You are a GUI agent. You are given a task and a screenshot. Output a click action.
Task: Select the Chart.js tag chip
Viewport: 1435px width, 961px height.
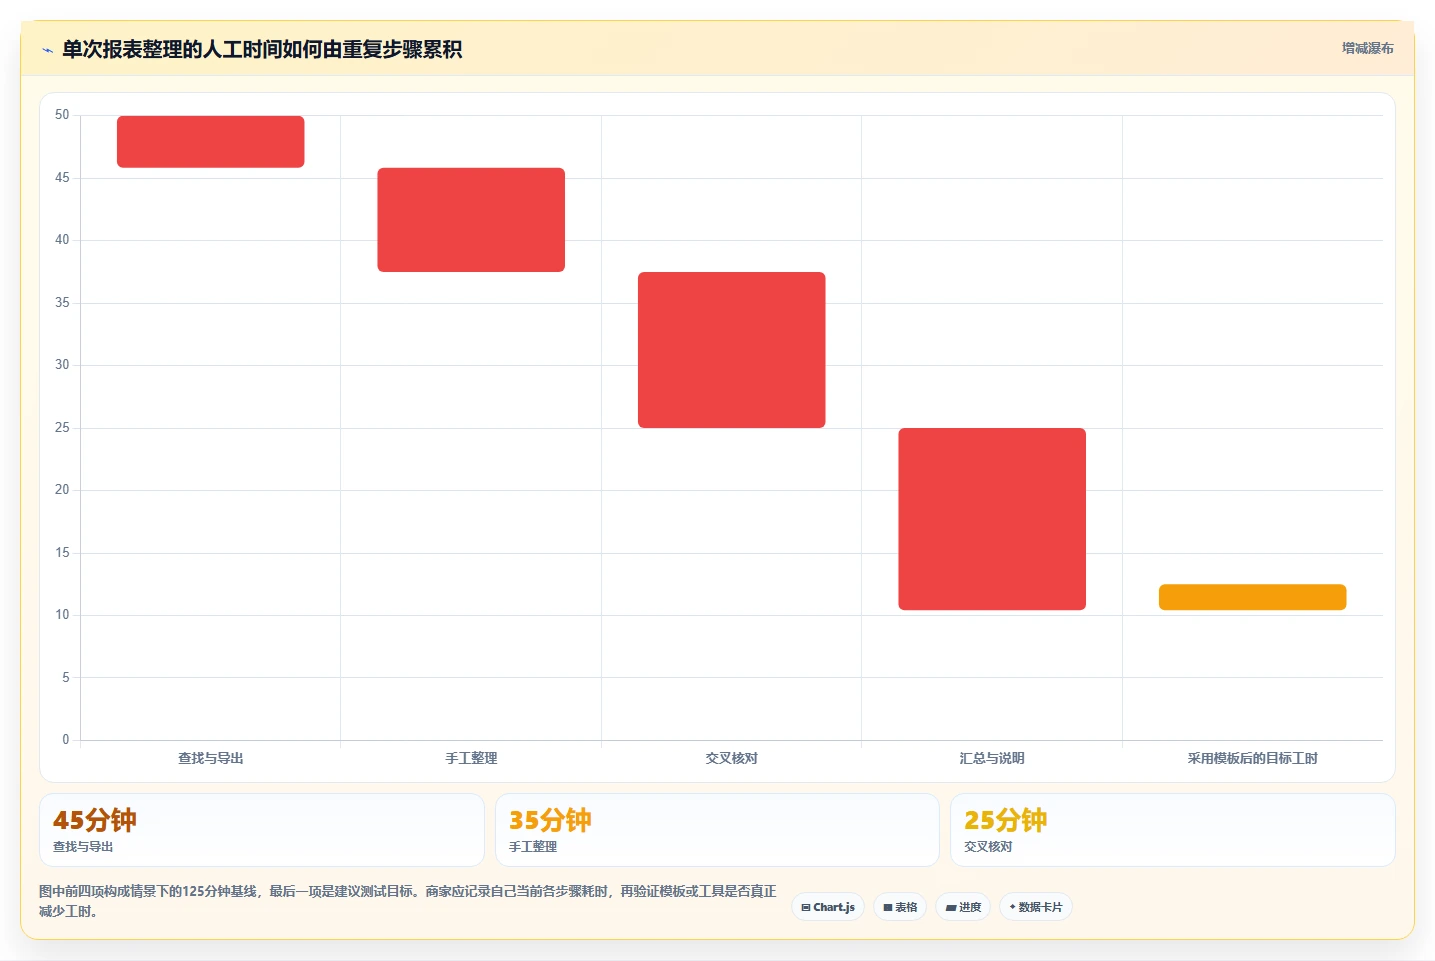coord(828,907)
